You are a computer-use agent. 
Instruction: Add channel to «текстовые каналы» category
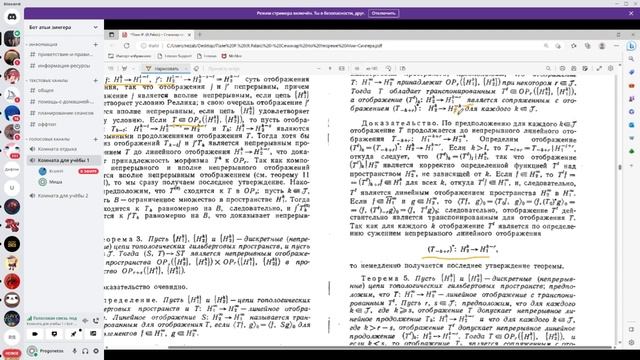(x=96, y=80)
